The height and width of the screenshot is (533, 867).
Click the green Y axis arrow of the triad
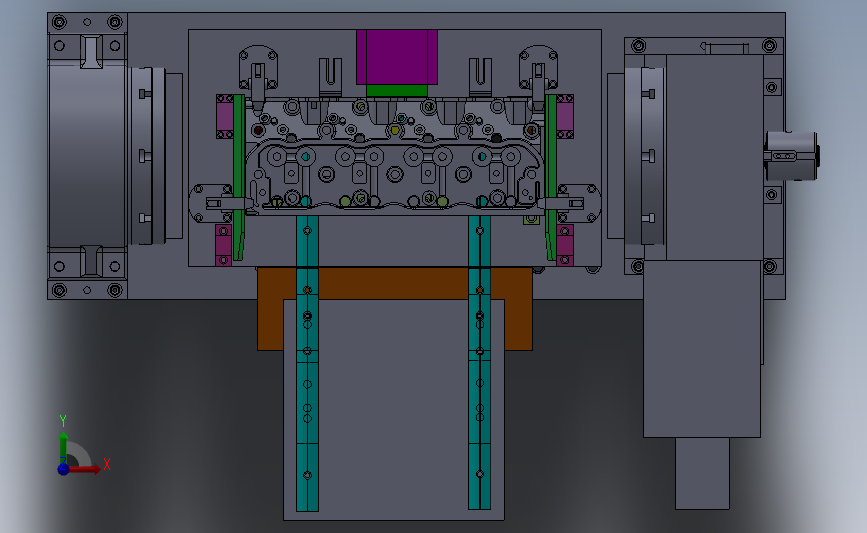[x=63, y=449]
